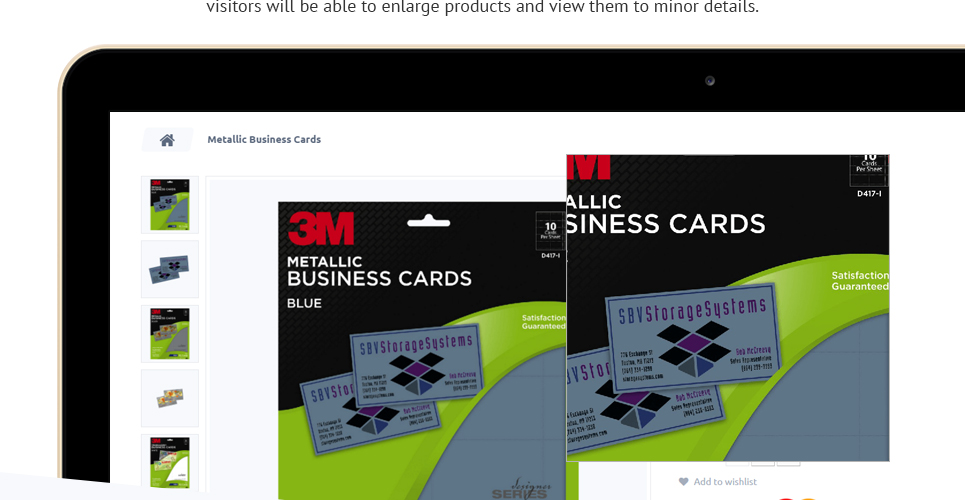Select the third thumbnail with gold cards package

[170, 334]
